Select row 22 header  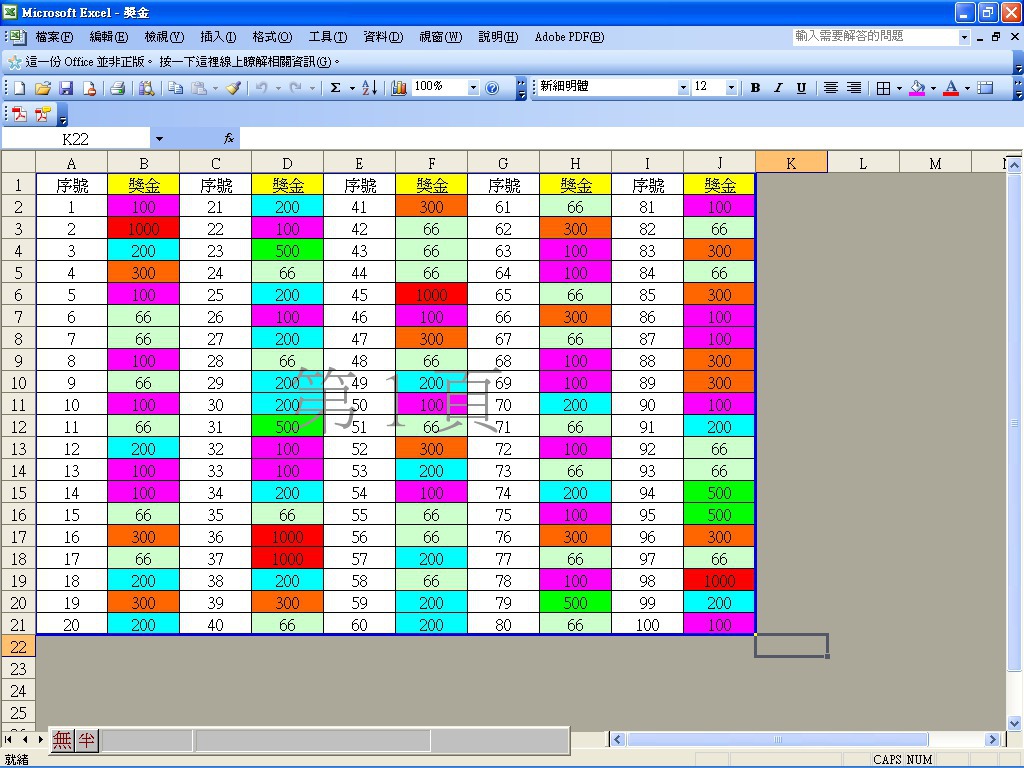click(18, 647)
